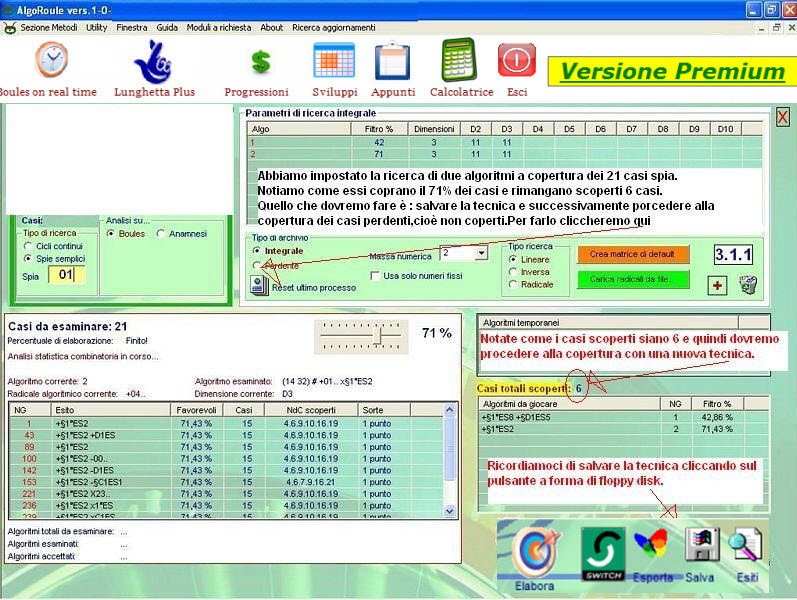This screenshot has height=600, width=797.
Task: Close the parameters panel red X
Action: pyautogui.click(x=783, y=117)
